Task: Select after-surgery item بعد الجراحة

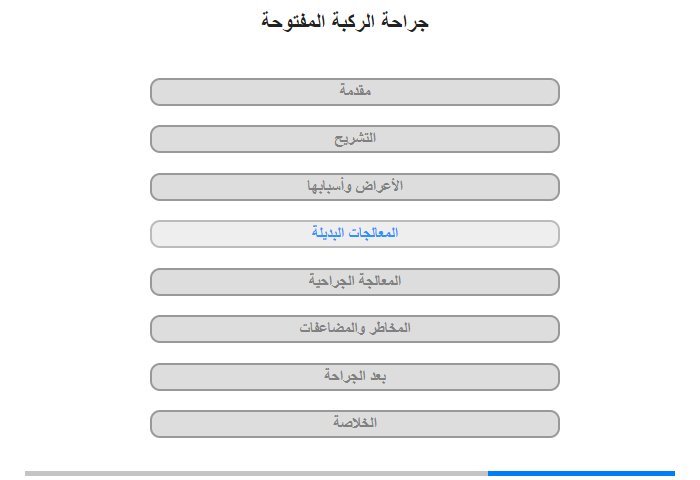Action: click(x=354, y=377)
